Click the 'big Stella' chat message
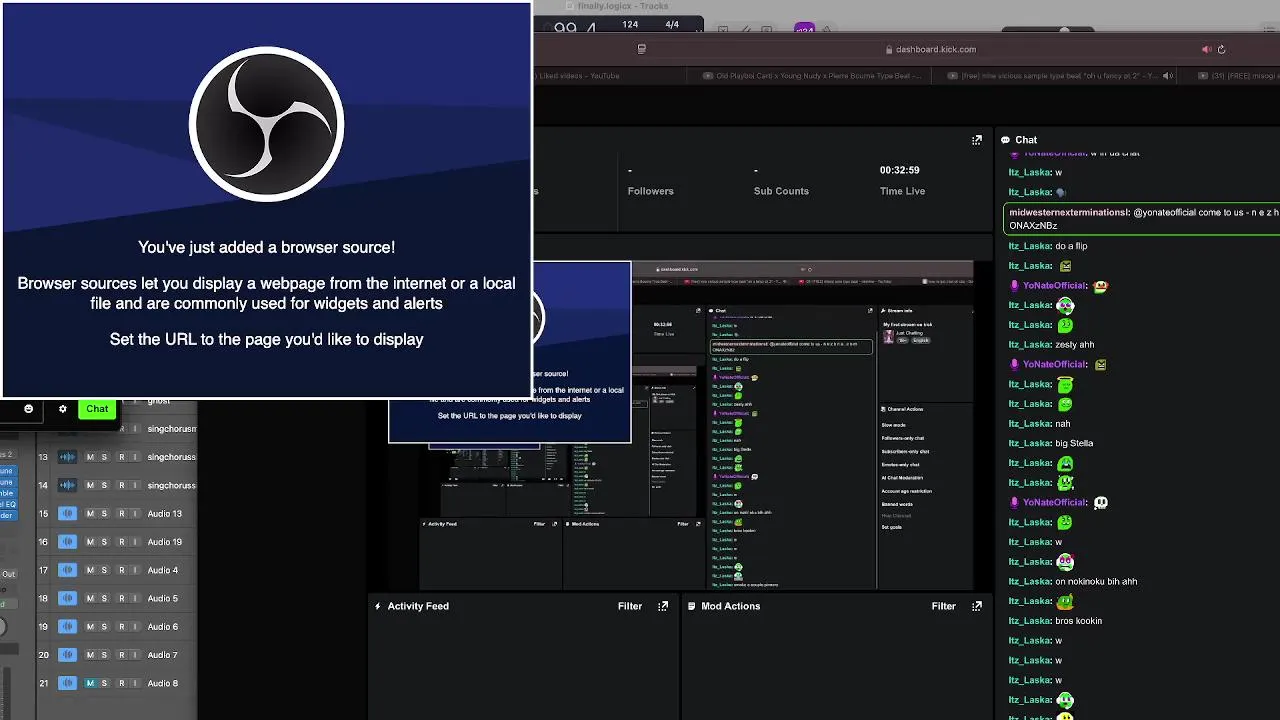This screenshot has height=720, width=1280. (1074, 443)
